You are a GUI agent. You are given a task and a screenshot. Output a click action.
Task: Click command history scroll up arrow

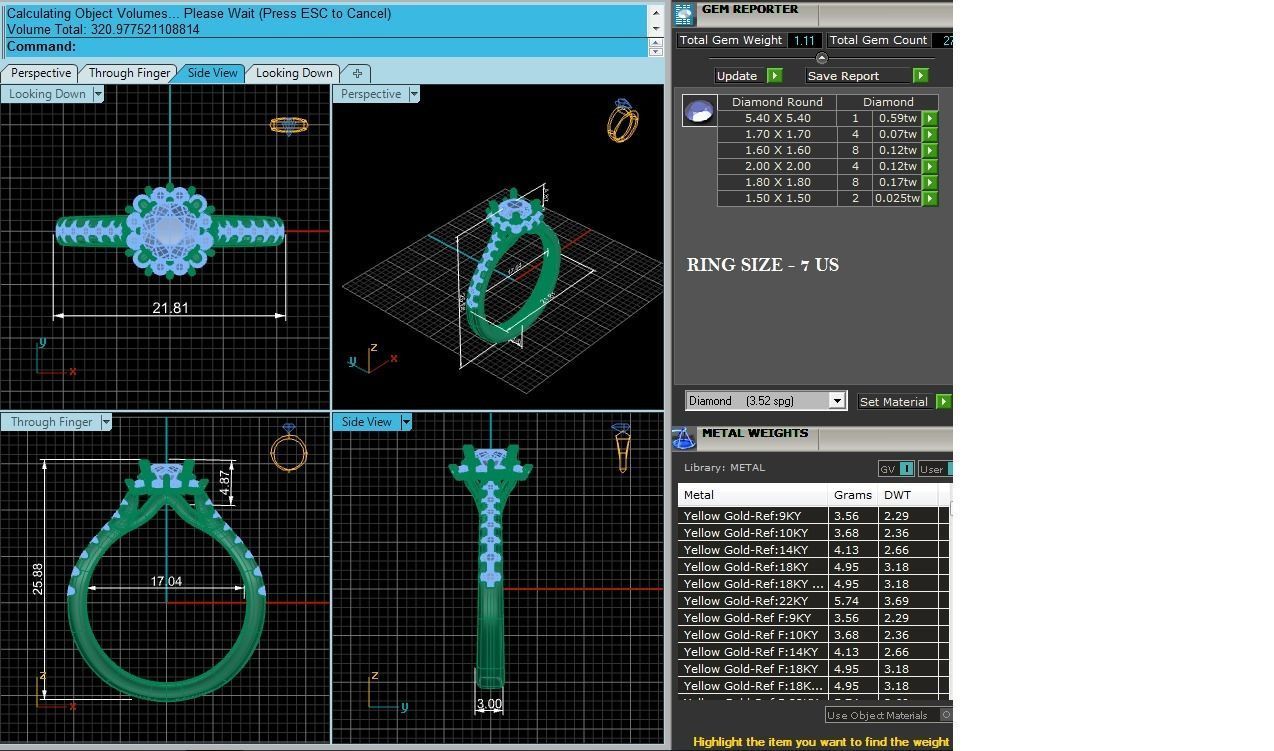pos(656,13)
